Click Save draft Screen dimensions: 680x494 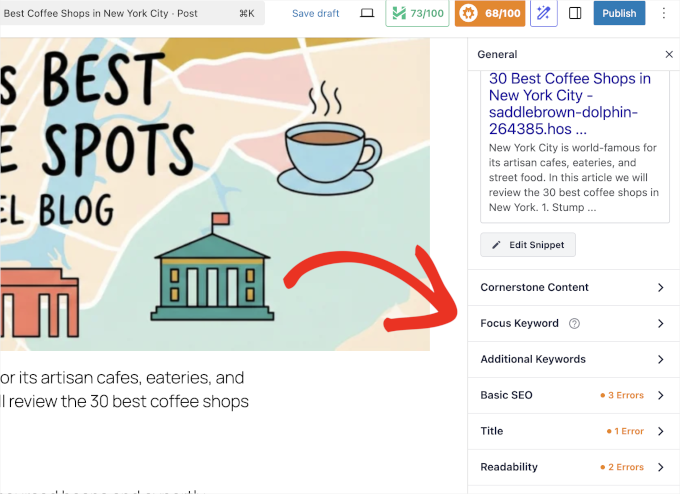tap(315, 14)
